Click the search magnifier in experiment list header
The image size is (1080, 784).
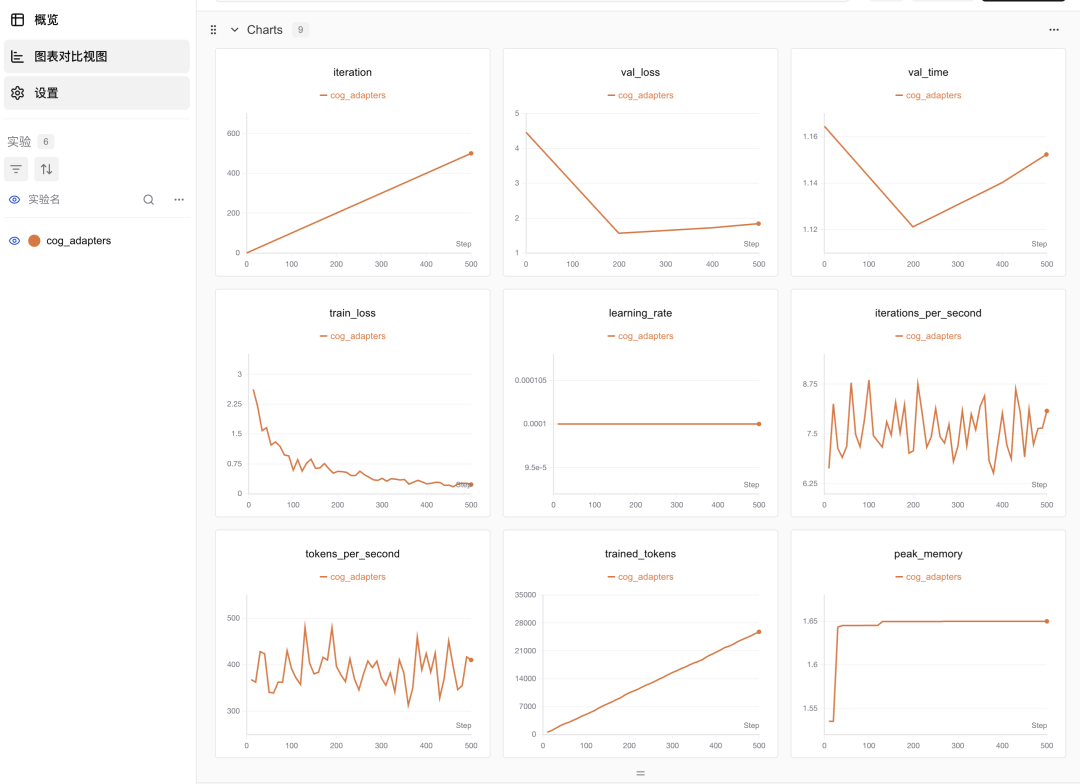coord(149,200)
